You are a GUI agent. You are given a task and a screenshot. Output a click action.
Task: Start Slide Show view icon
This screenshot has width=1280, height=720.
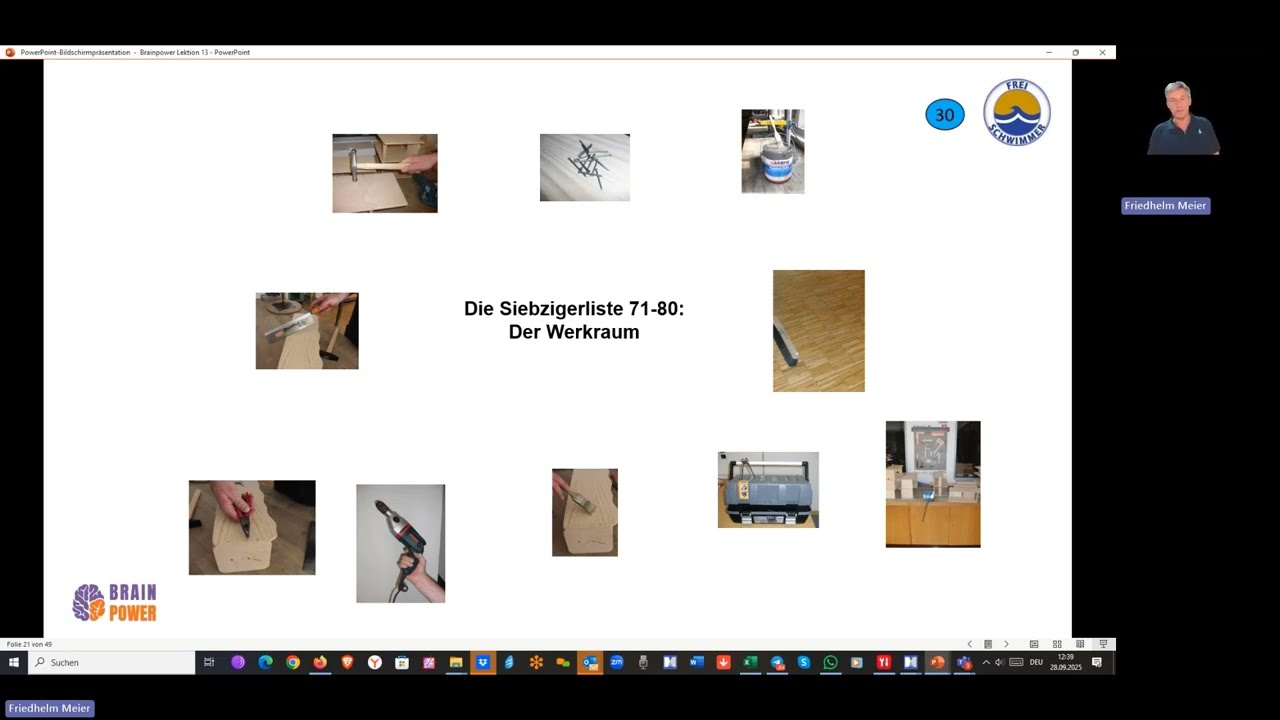[x=1103, y=644]
